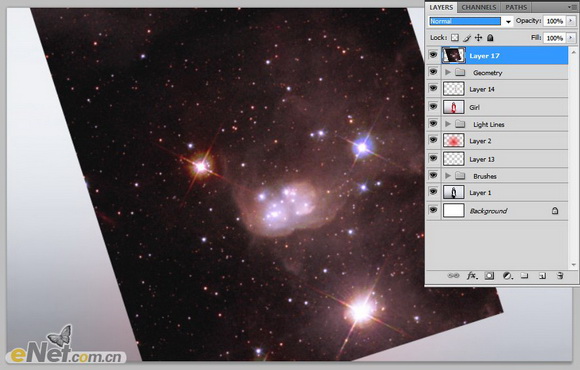Open the fx layer style menu
This screenshot has width=580, height=370.
(x=472, y=276)
